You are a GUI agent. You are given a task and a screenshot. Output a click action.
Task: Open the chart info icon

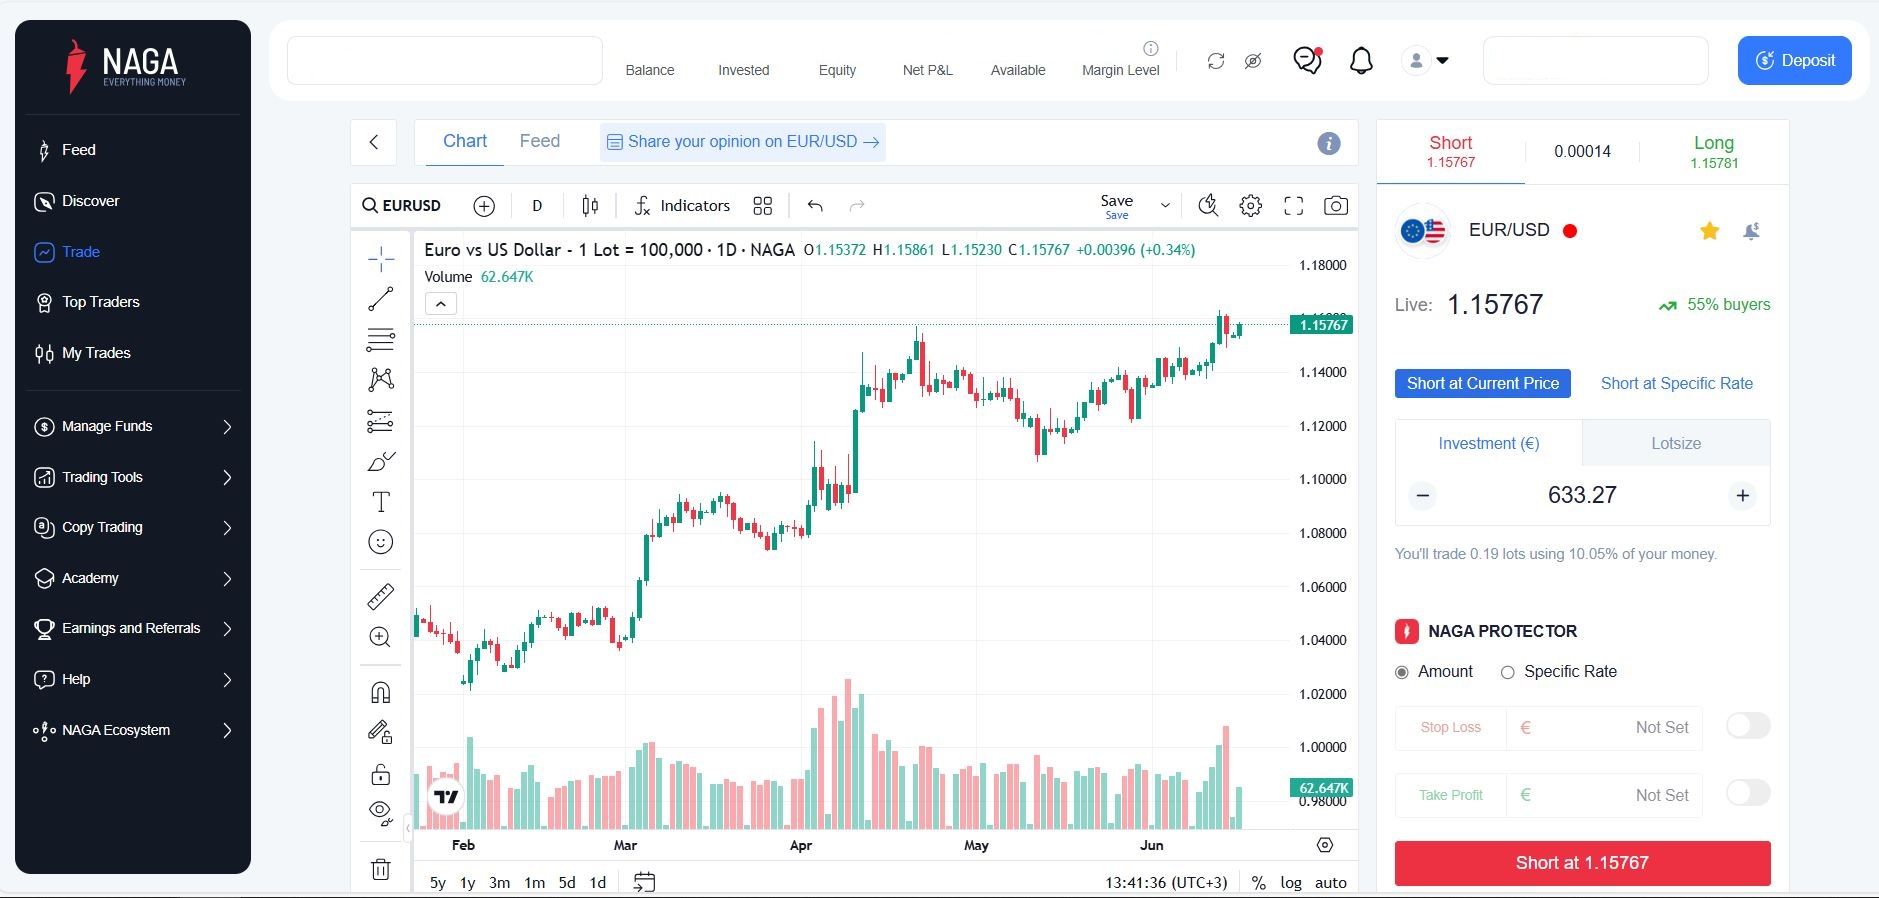[1328, 144]
